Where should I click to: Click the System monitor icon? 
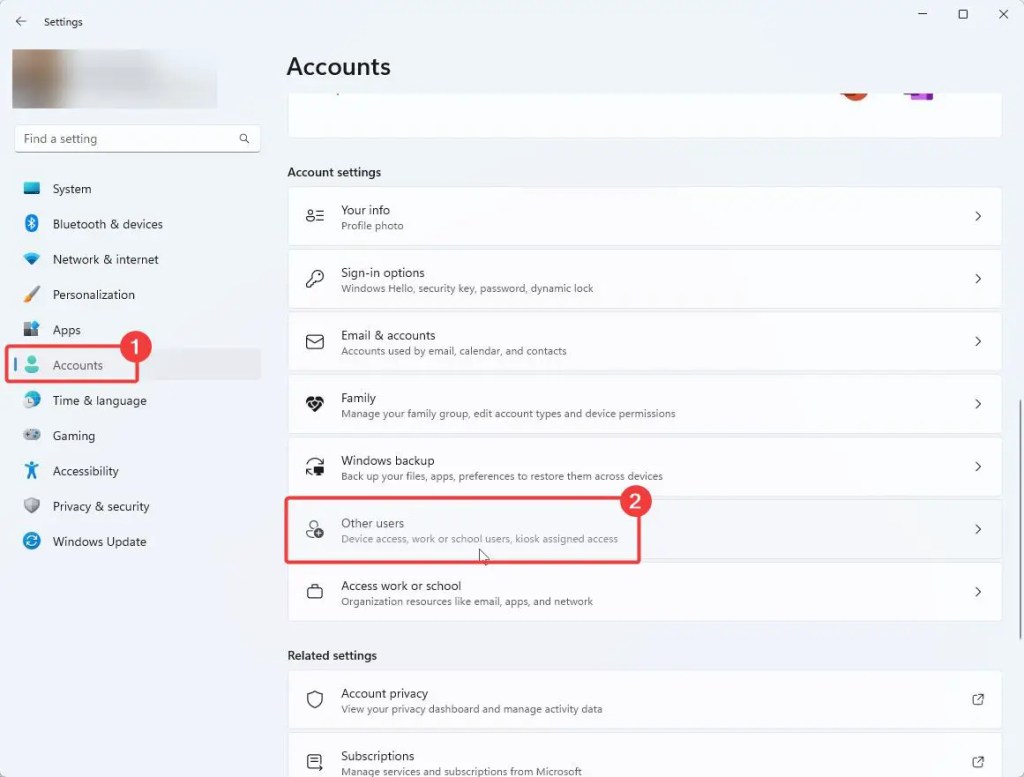tap(31, 189)
